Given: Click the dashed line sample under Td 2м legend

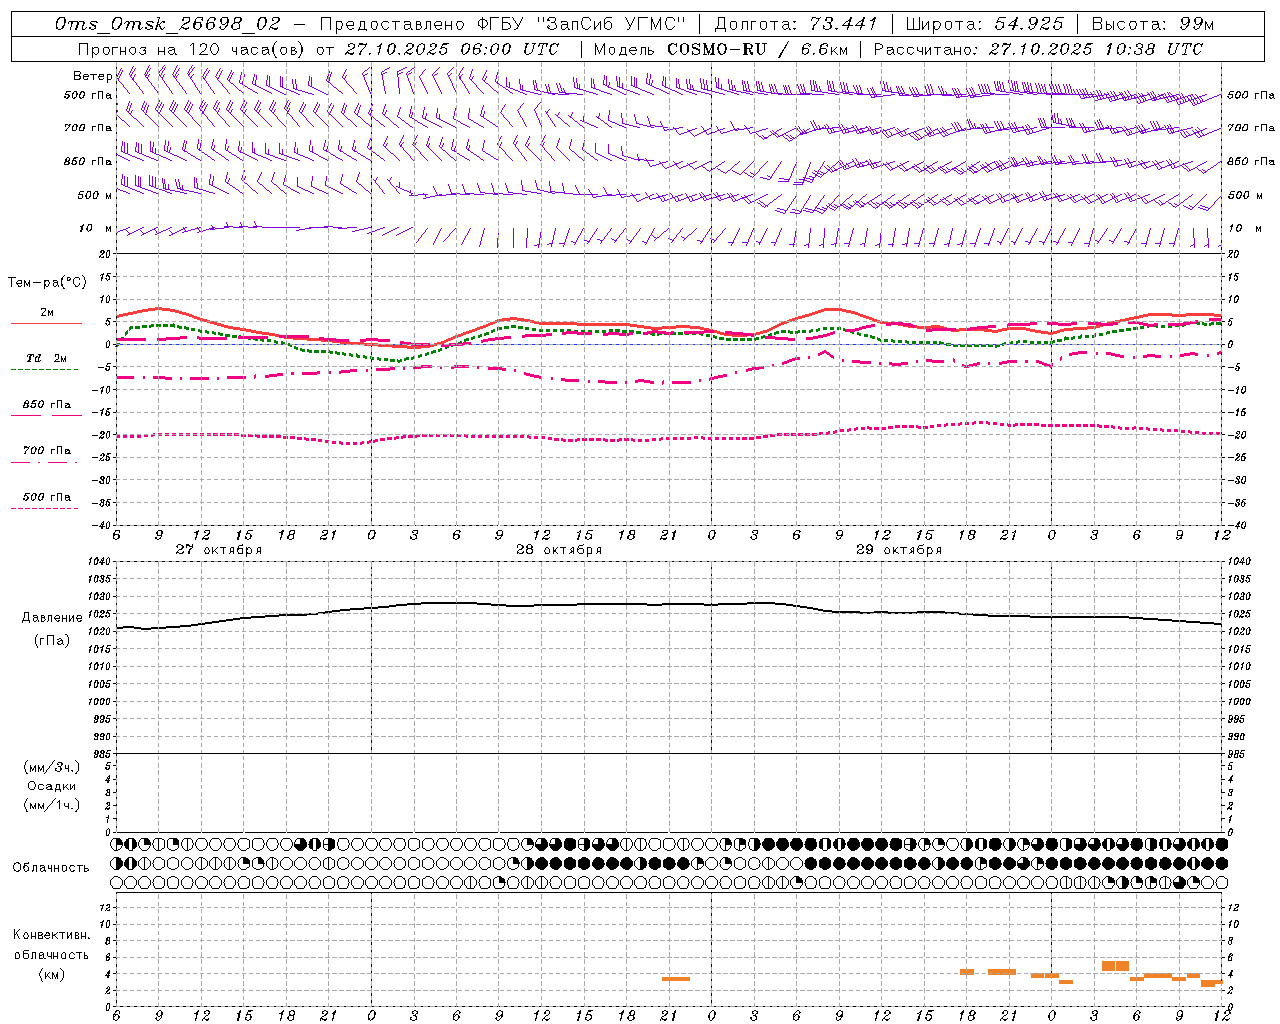Looking at the screenshot, I should coord(44,370).
